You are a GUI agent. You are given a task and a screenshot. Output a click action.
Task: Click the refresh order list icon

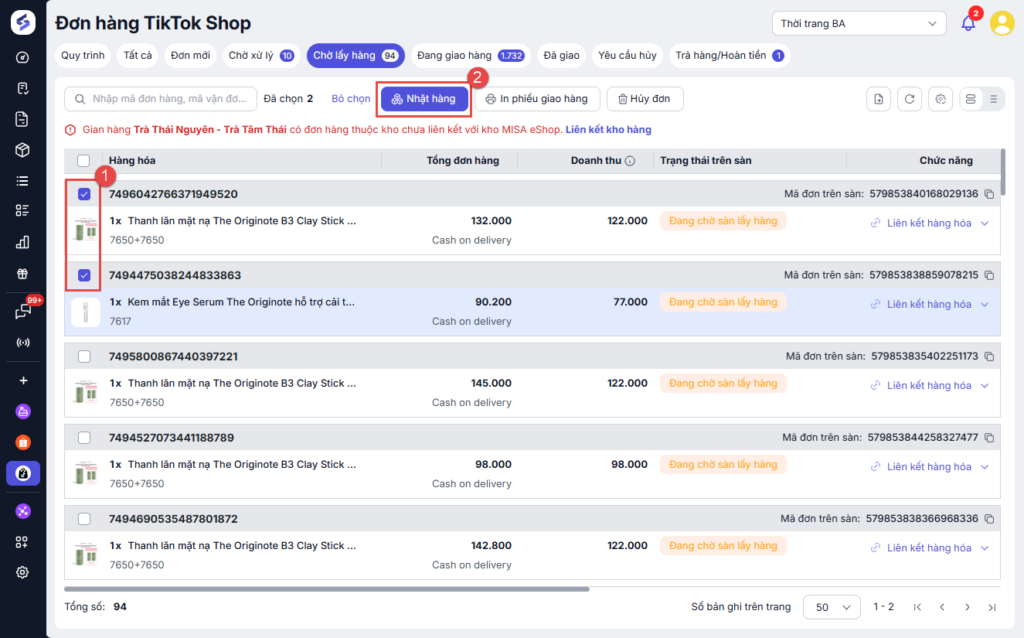[909, 98]
